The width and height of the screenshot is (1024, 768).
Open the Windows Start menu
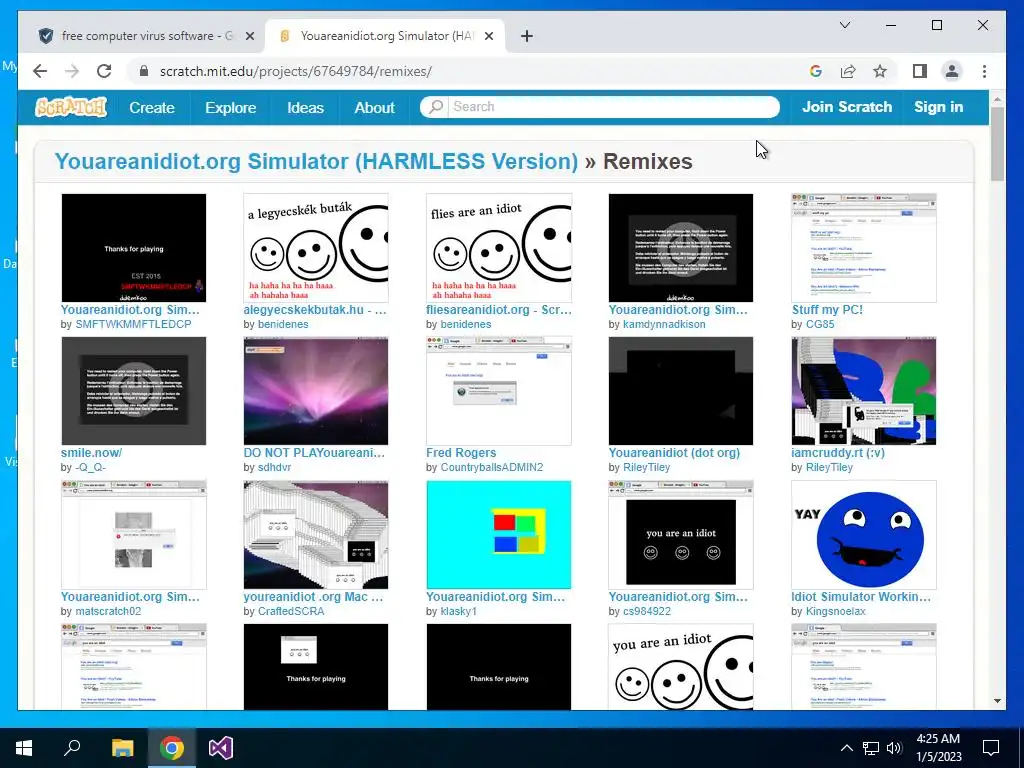tap(24, 747)
